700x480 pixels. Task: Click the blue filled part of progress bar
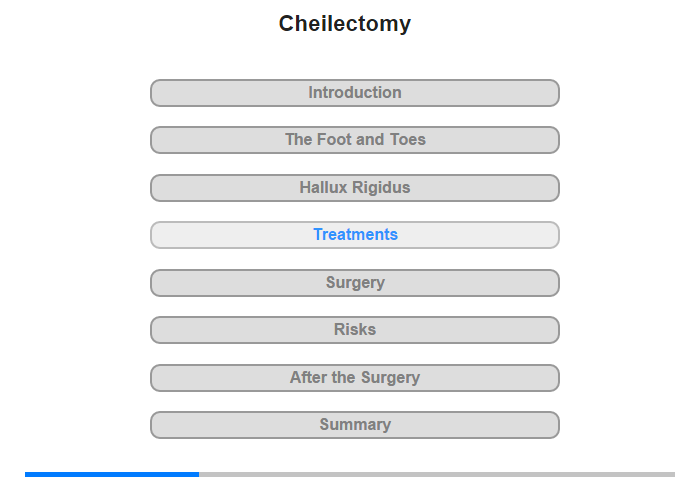112,474
